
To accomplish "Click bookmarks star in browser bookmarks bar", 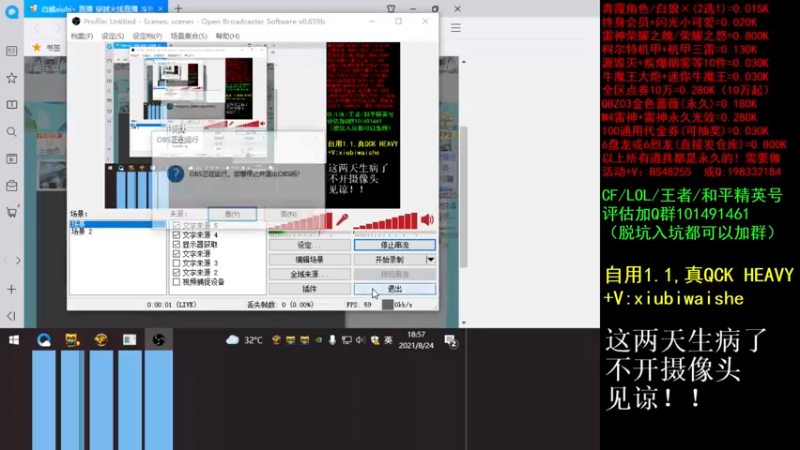I will click(36, 47).
